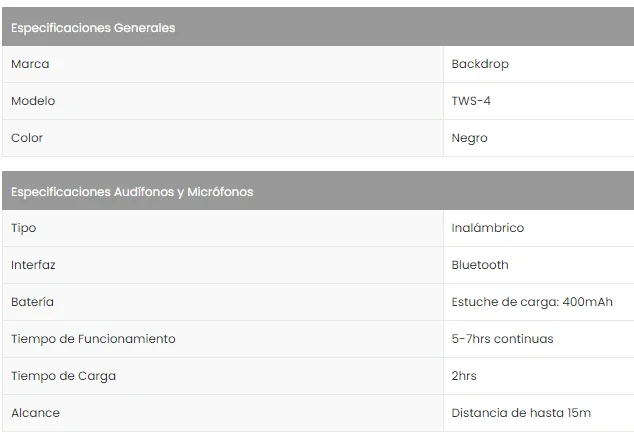Click the Inalámbrico value cell
The height and width of the screenshot is (436, 634).
487,228
